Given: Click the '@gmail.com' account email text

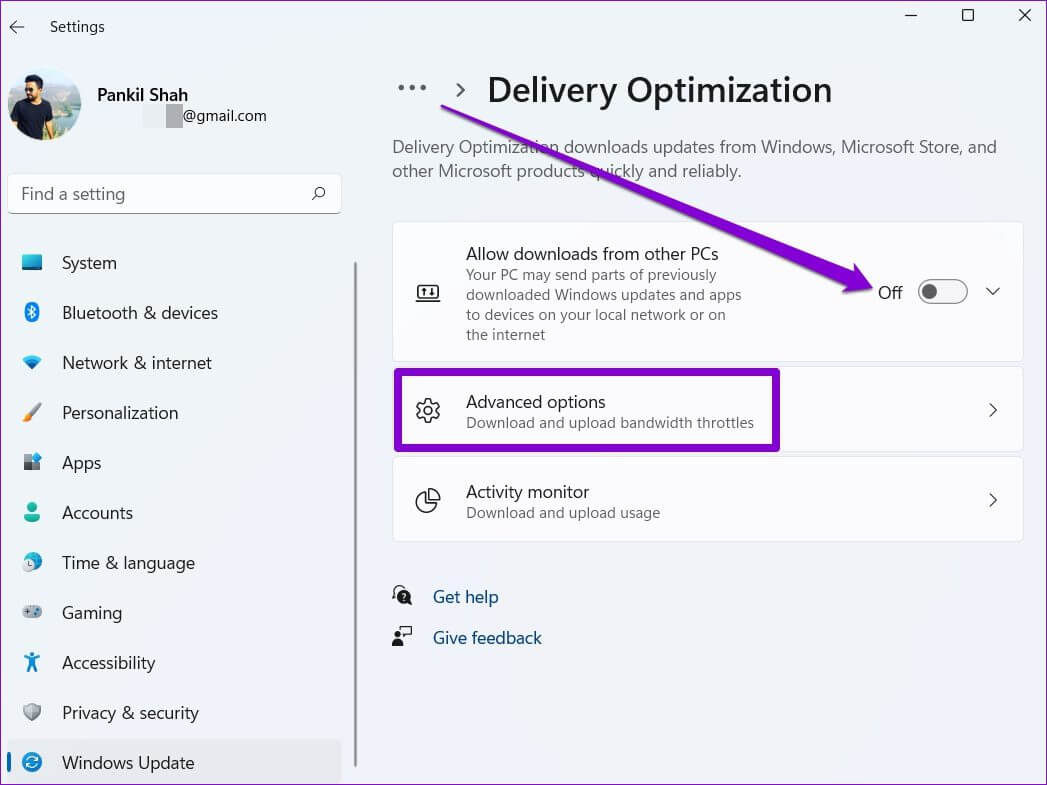Looking at the screenshot, I should (x=224, y=115).
